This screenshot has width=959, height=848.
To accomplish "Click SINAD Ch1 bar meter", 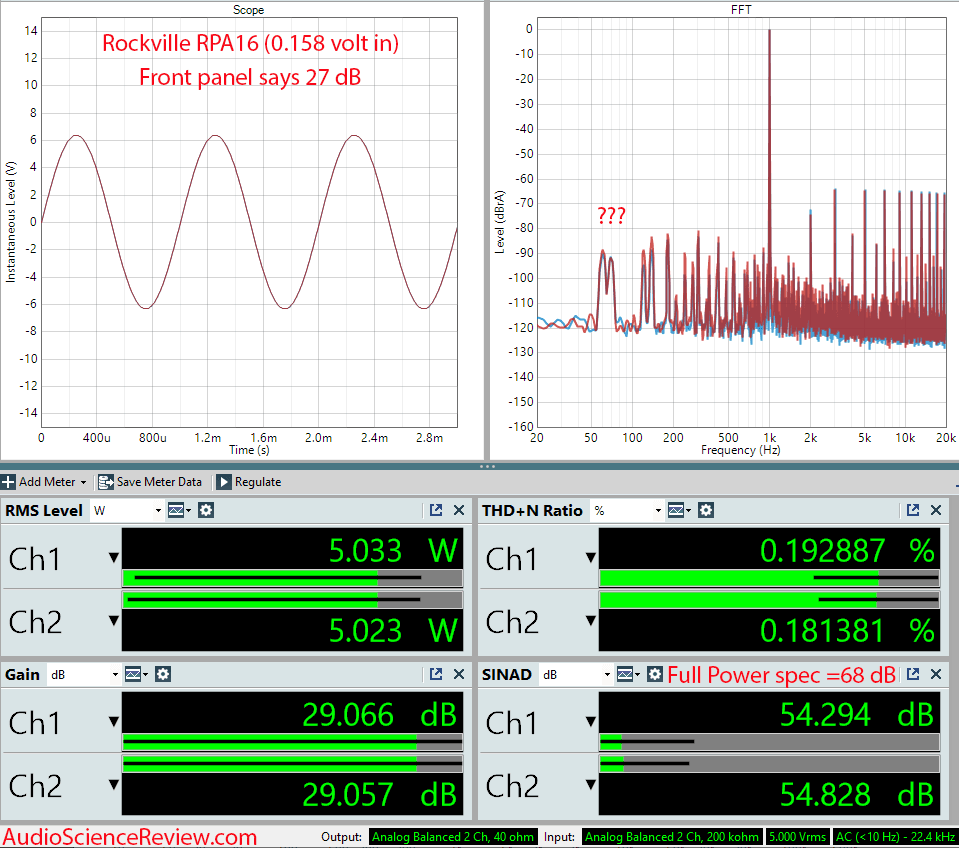I will (x=769, y=742).
